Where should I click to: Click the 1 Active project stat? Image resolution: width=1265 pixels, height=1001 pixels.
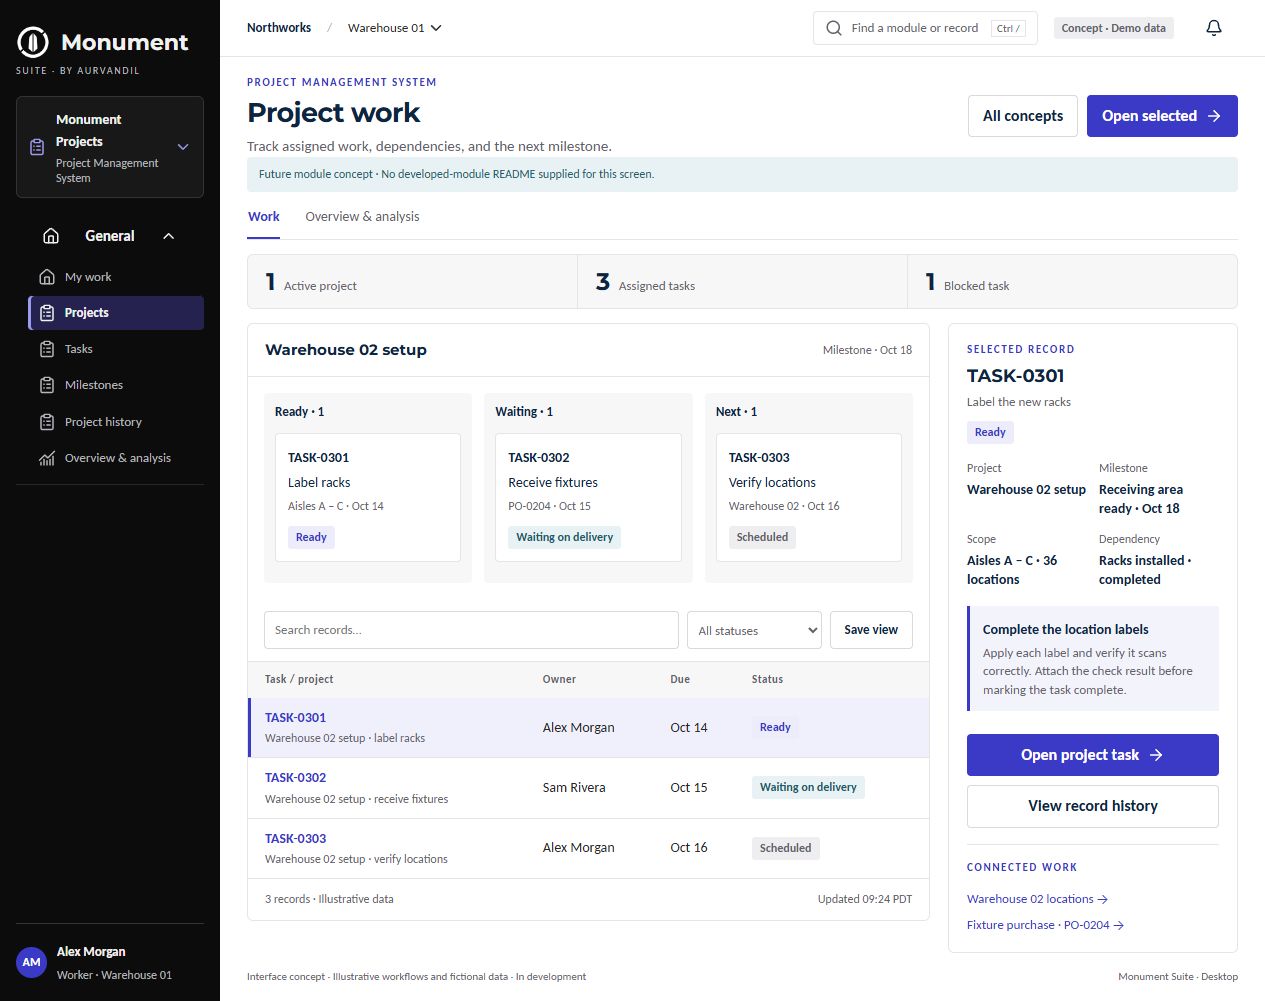tap(412, 282)
